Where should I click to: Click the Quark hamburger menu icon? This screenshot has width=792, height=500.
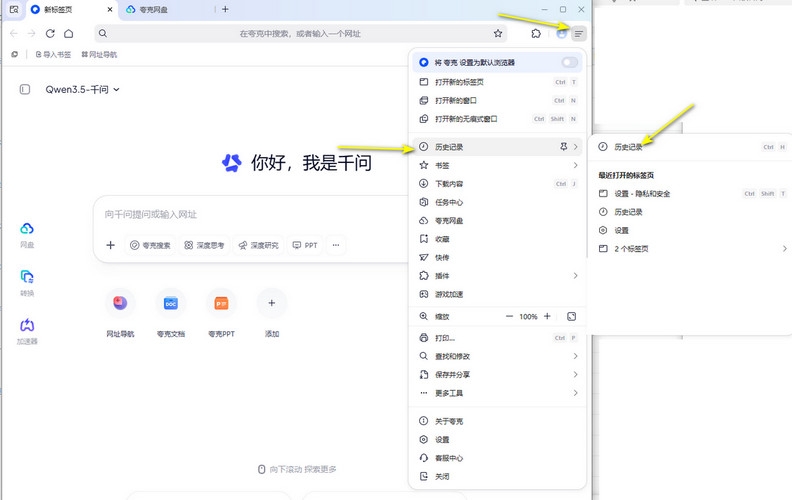tap(578, 34)
